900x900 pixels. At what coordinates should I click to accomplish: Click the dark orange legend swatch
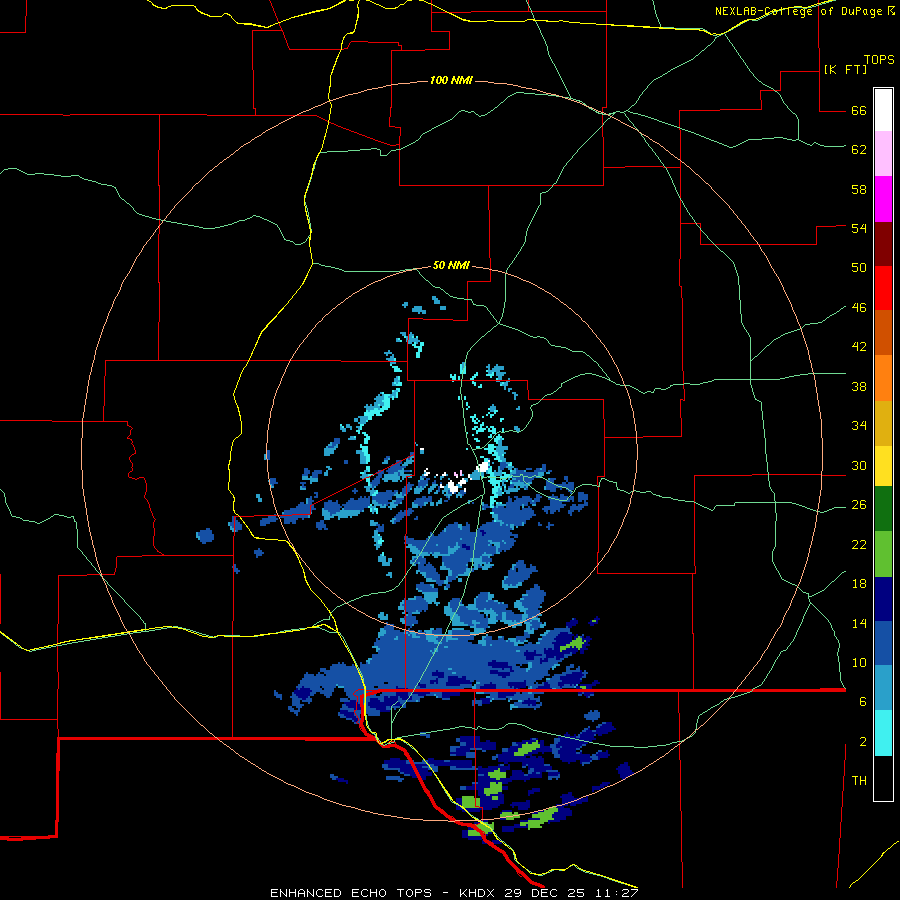click(x=883, y=333)
